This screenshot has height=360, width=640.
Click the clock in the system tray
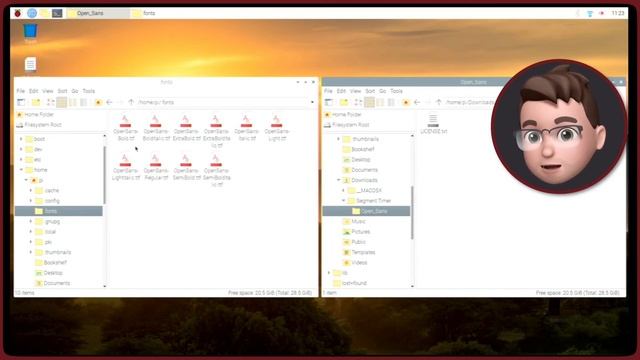tap(618, 13)
